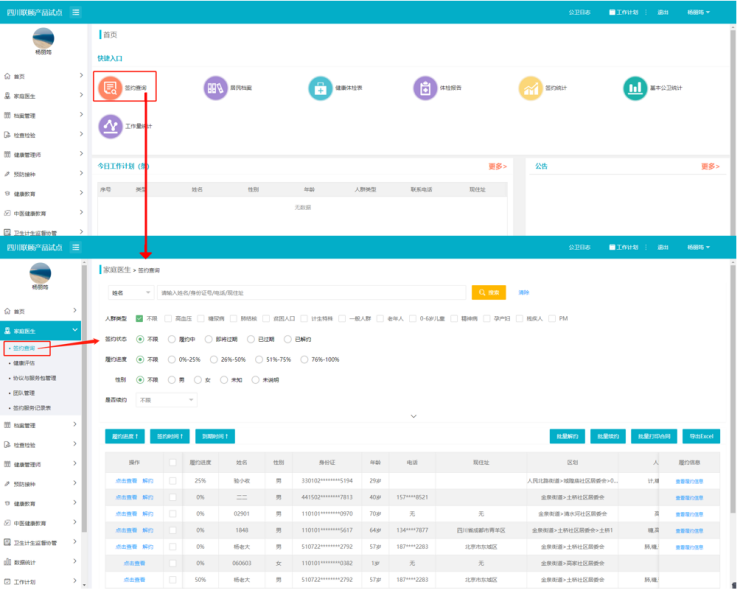Choose the 51%-75% progress radio button
Viewport: 740px width, 594px height.
tap(260, 359)
